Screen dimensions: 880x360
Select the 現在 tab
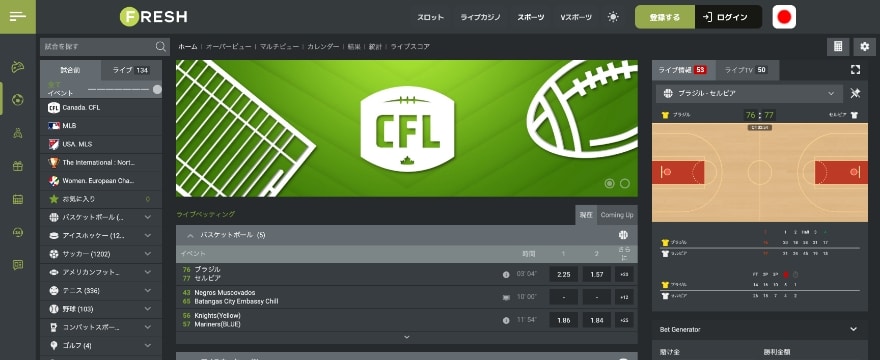coord(586,215)
